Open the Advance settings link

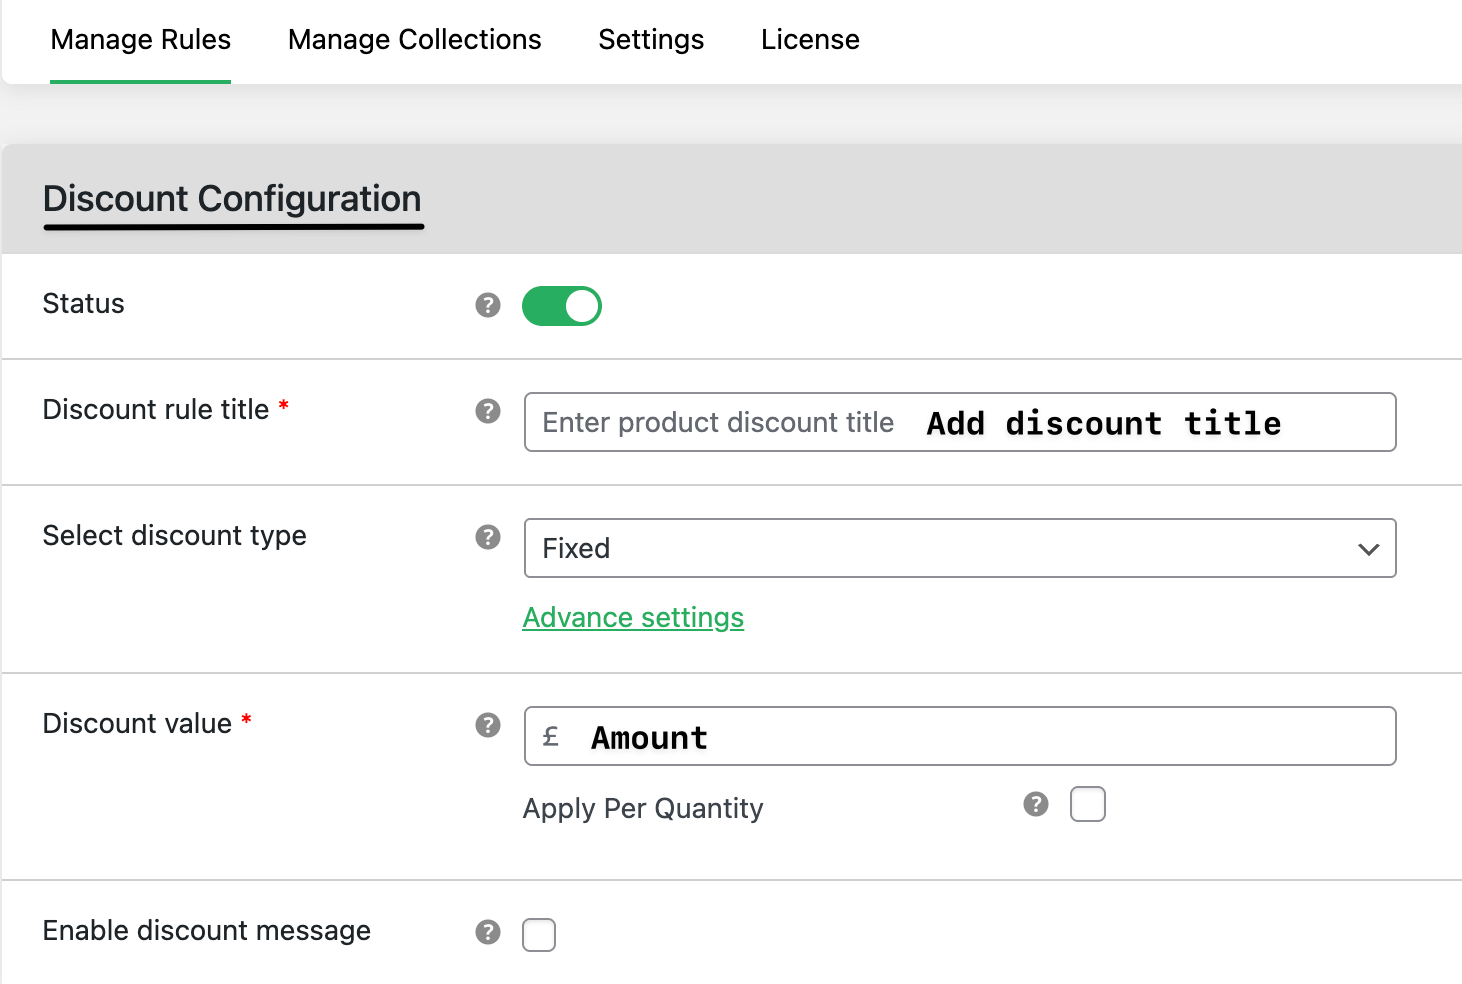pyautogui.click(x=633, y=617)
